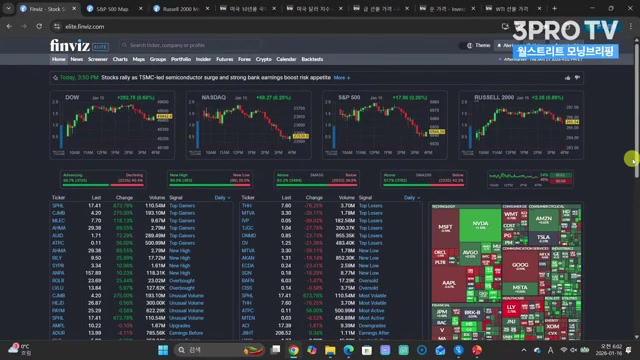Expand the news headline with More +
Image resolution: width=640 pixels, height=360 pixels.
coord(342,78)
